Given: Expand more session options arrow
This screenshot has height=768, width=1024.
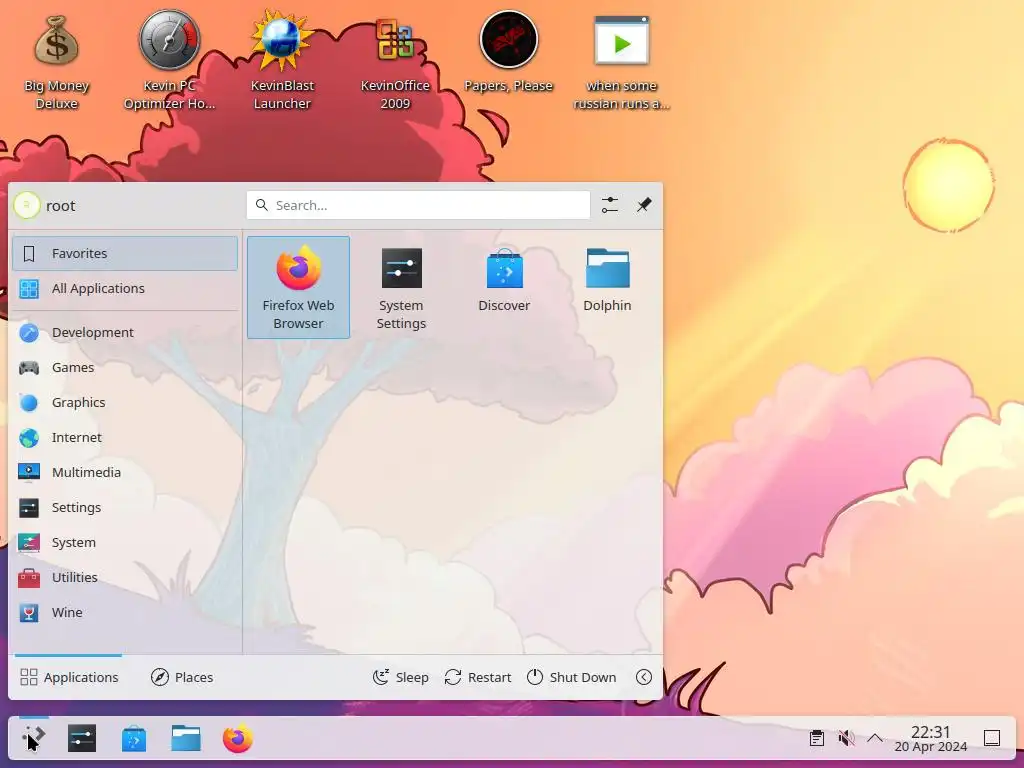Looking at the screenshot, I should pyautogui.click(x=644, y=677).
